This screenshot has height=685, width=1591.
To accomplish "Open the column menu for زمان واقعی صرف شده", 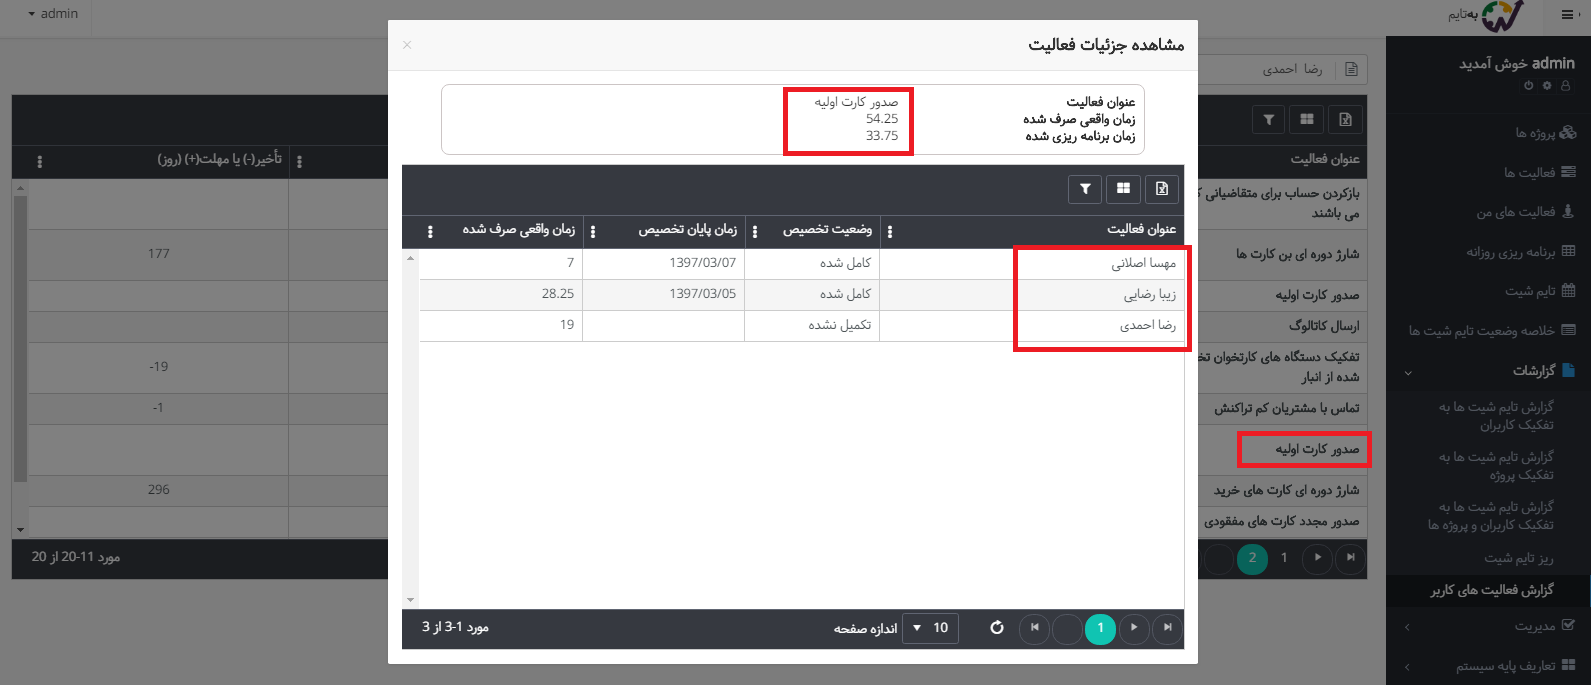I will [x=431, y=231].
